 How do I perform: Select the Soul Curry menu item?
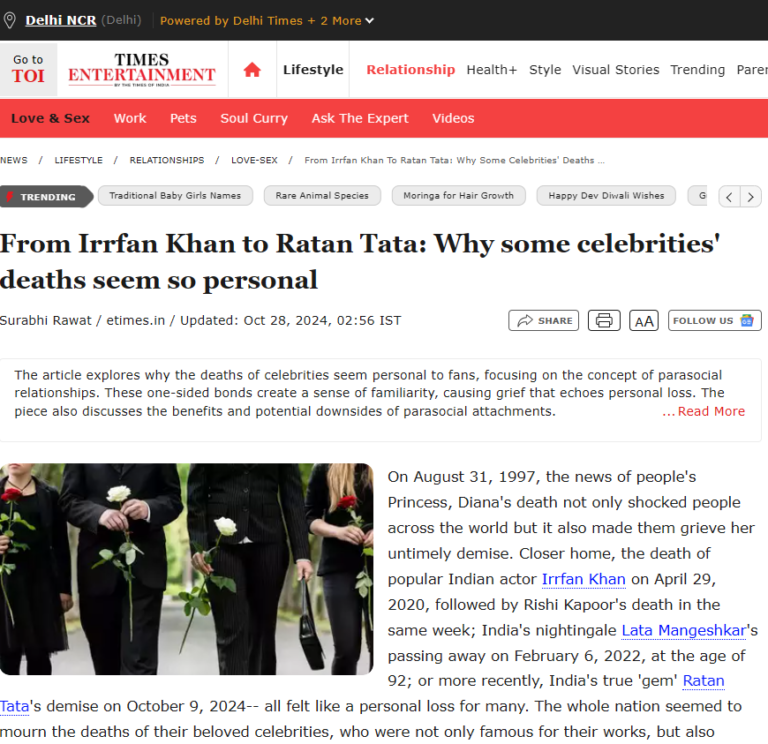254,118
